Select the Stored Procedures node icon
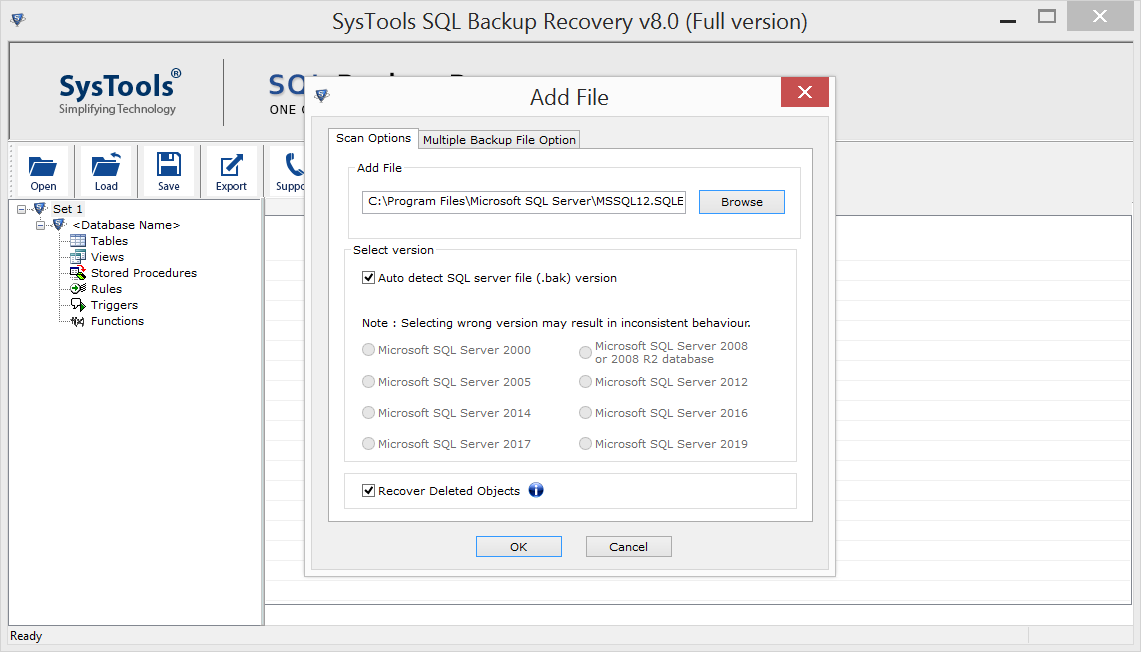 pos(78,273)
